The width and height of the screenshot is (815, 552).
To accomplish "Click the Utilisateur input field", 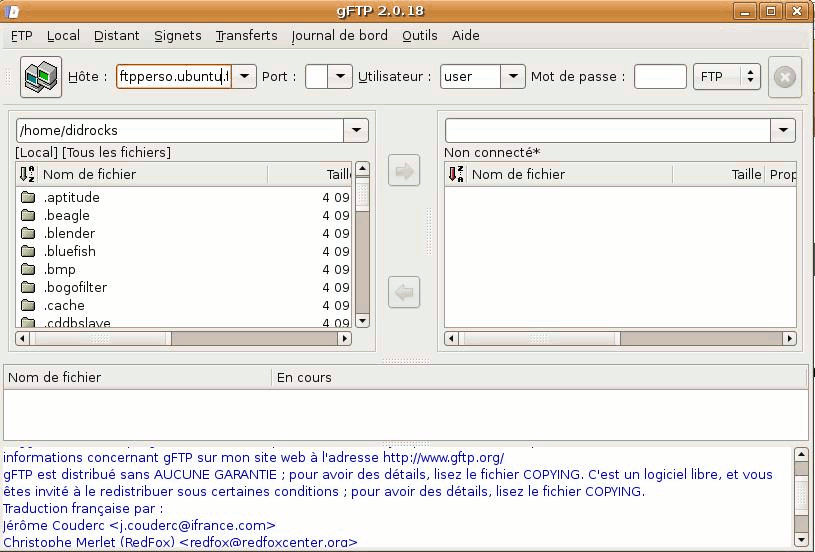I will [x=470, y=76].
